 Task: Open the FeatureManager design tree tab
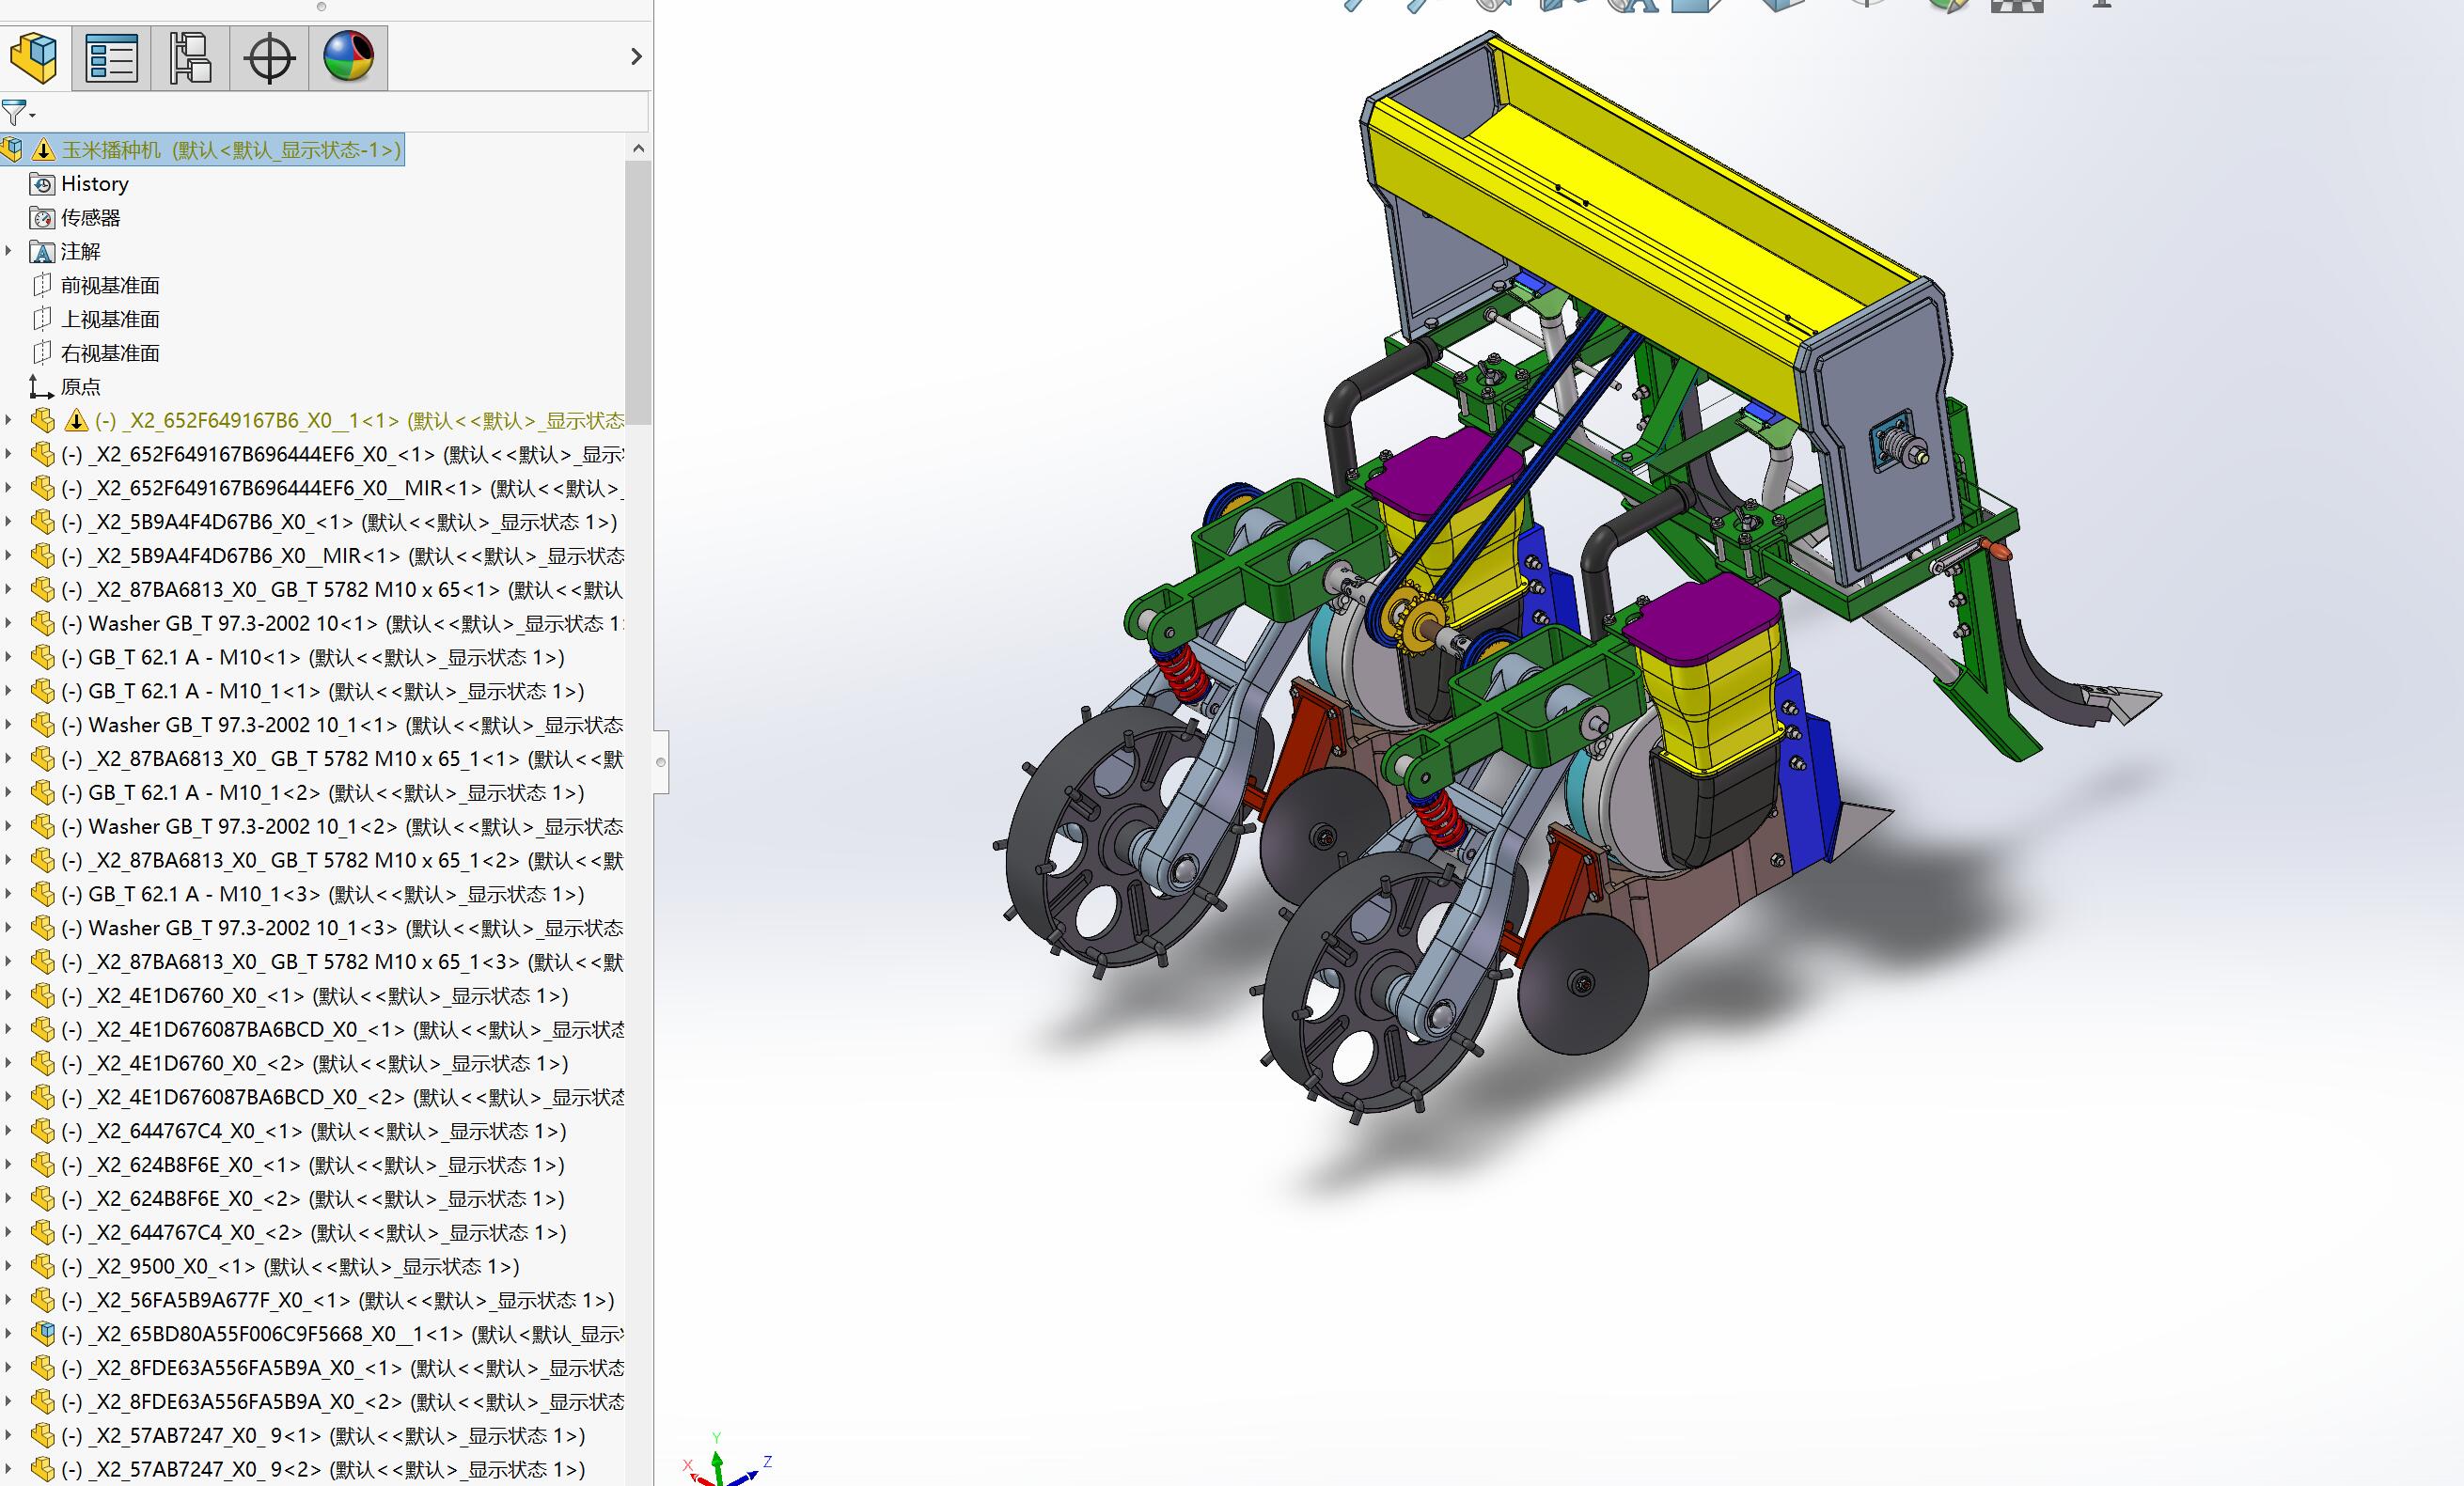pyautogui.click(x=34, y=57)
